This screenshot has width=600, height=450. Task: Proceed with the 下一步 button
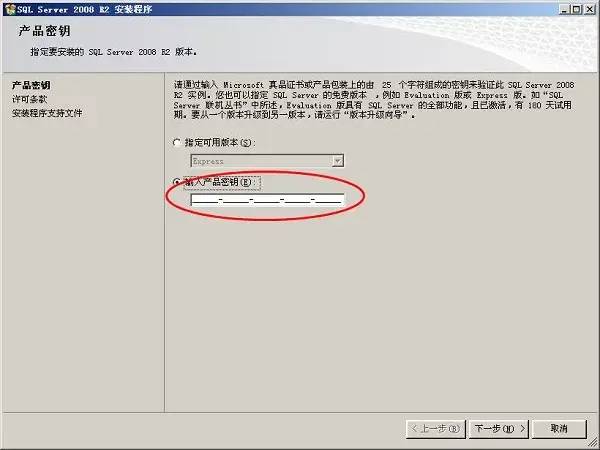pyautogui.click(x=499, y=429)
